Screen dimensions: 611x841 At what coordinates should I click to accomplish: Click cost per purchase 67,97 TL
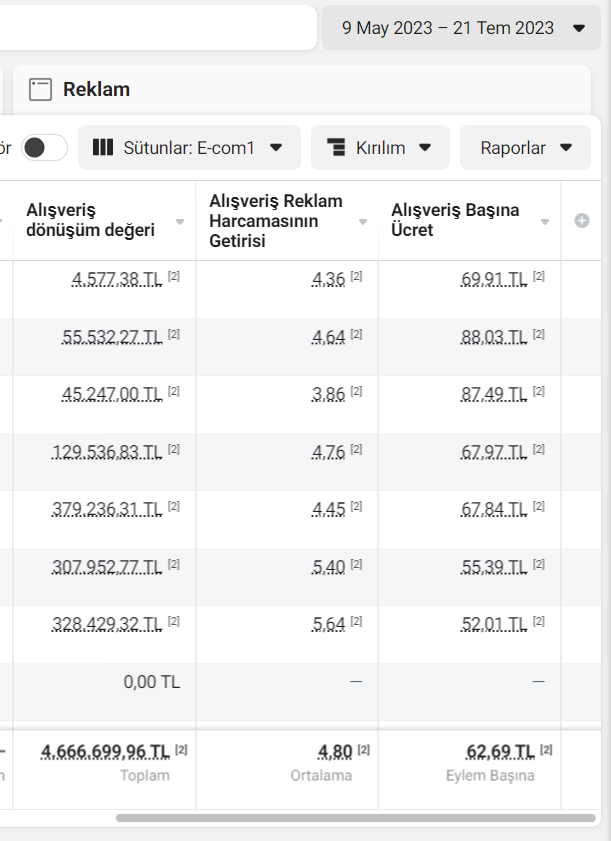494,452
